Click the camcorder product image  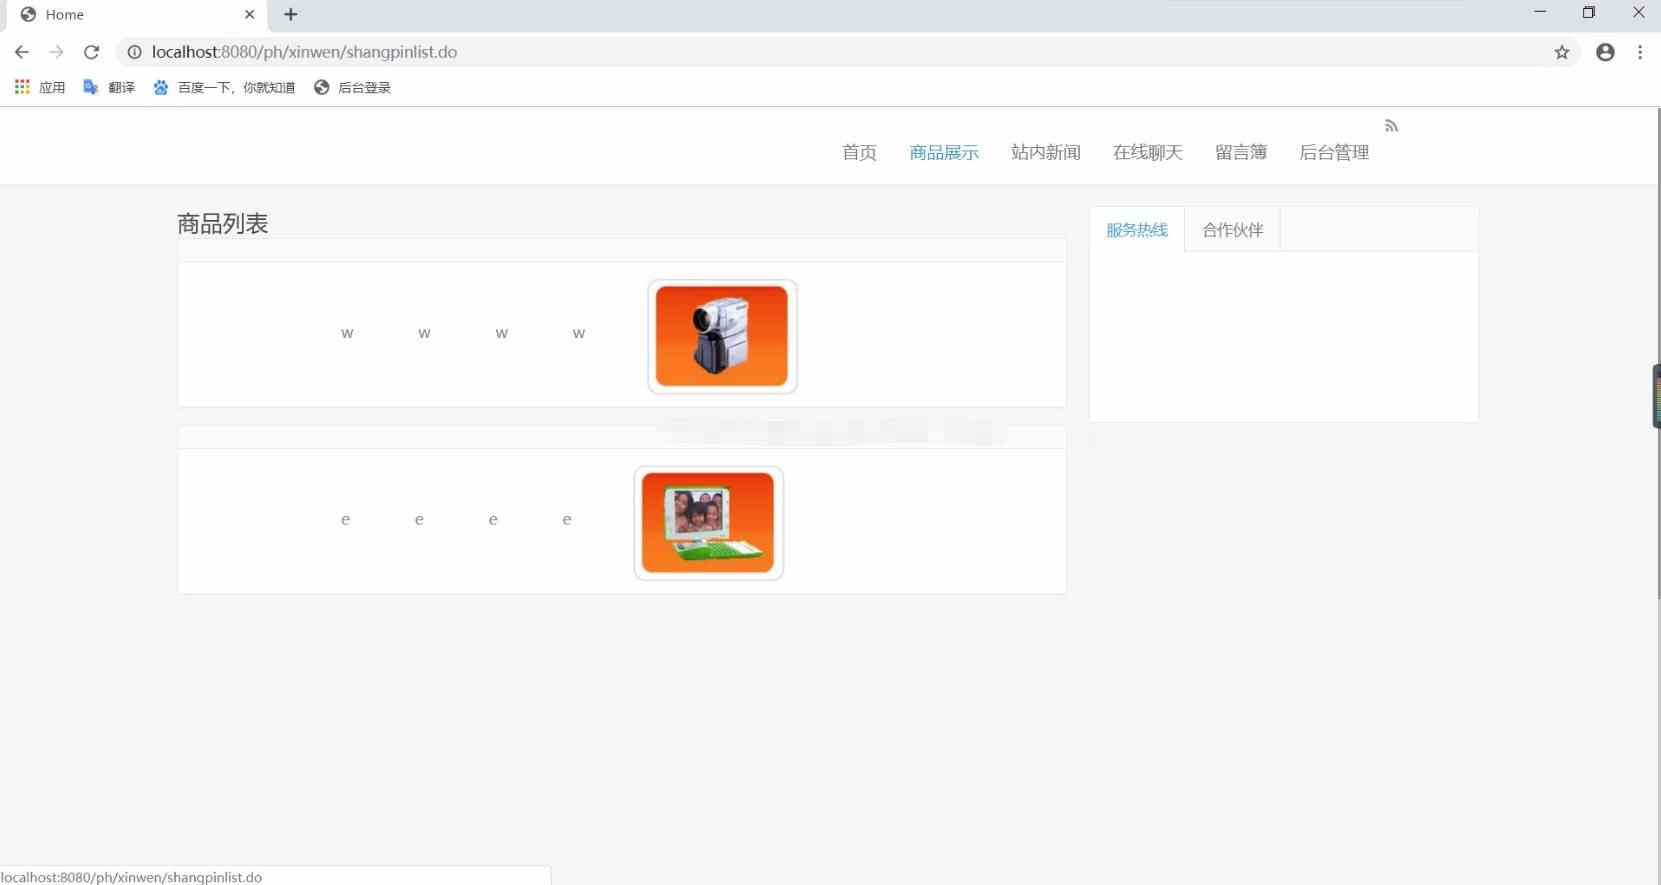point(722,336)
